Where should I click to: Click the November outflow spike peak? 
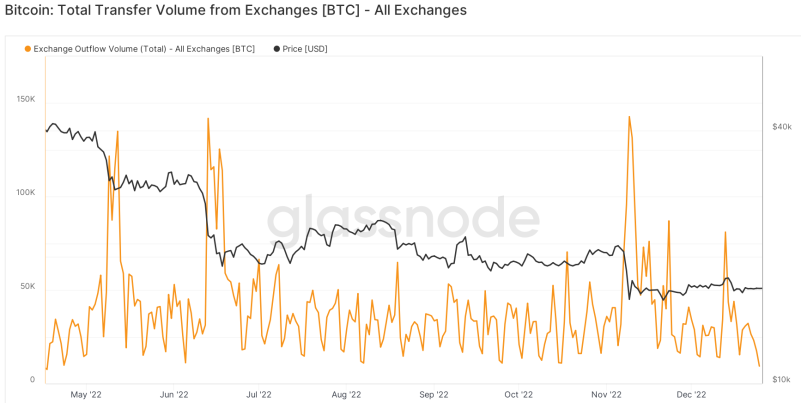tap(629, 116)
